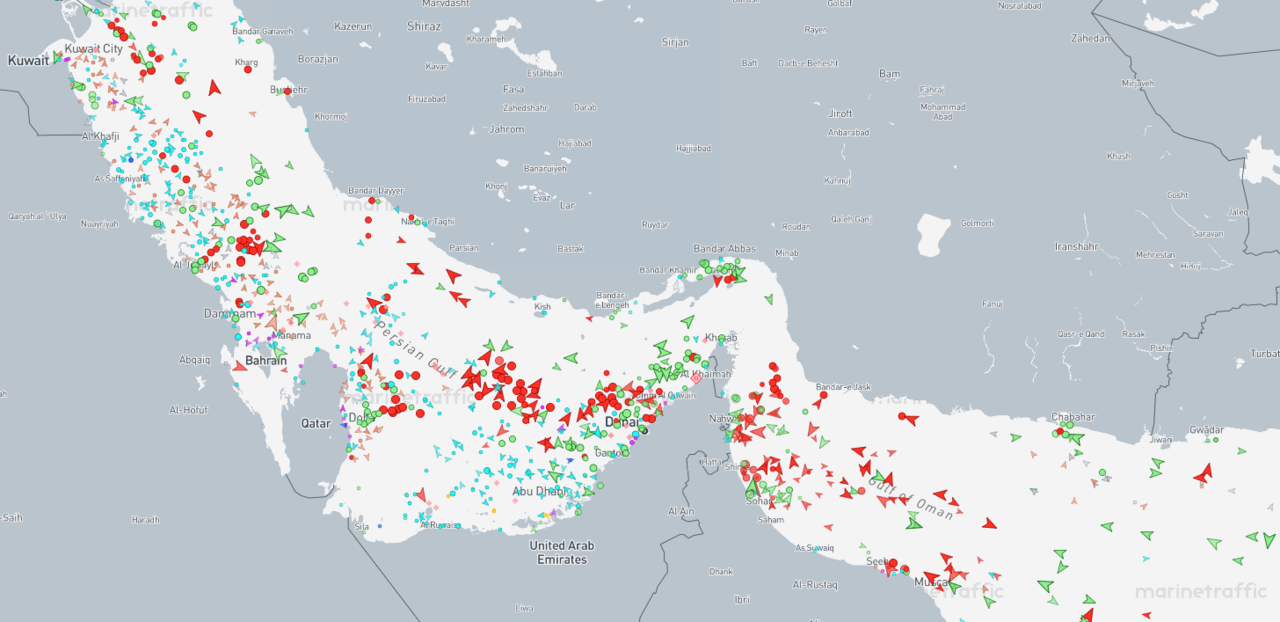Select the Shiraz city label
1280x622 pixels.
tap(424, 26)
